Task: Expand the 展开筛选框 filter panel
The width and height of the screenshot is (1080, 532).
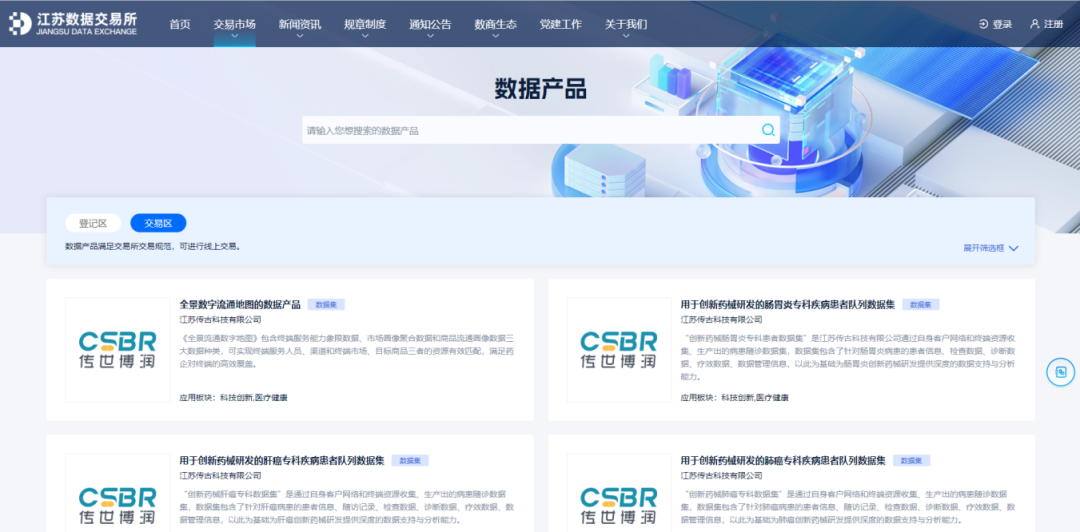Action: click(x=990, y=248)
